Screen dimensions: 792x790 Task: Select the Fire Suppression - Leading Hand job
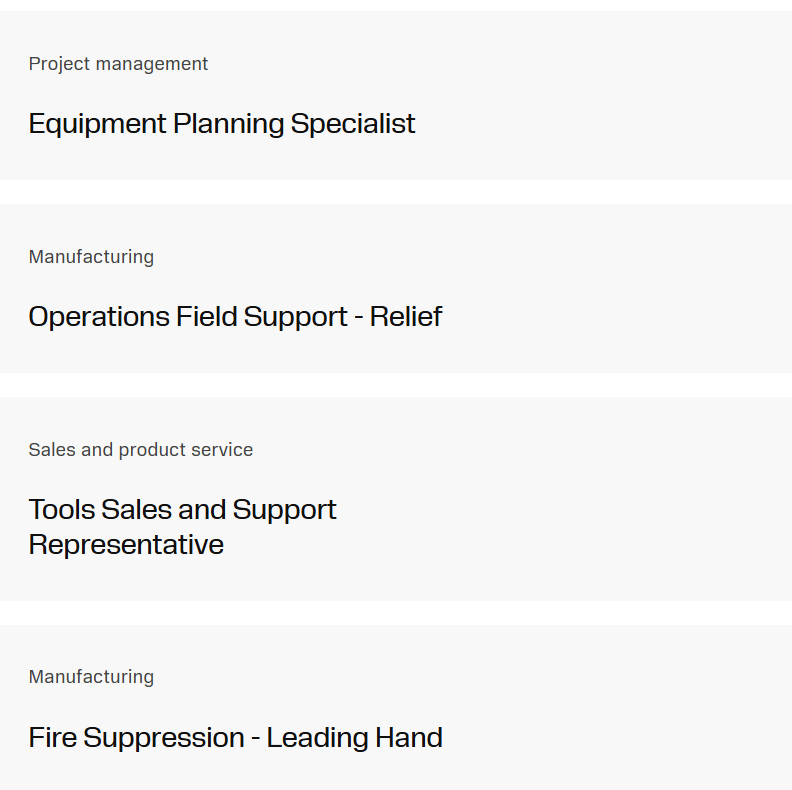[235, 738]
